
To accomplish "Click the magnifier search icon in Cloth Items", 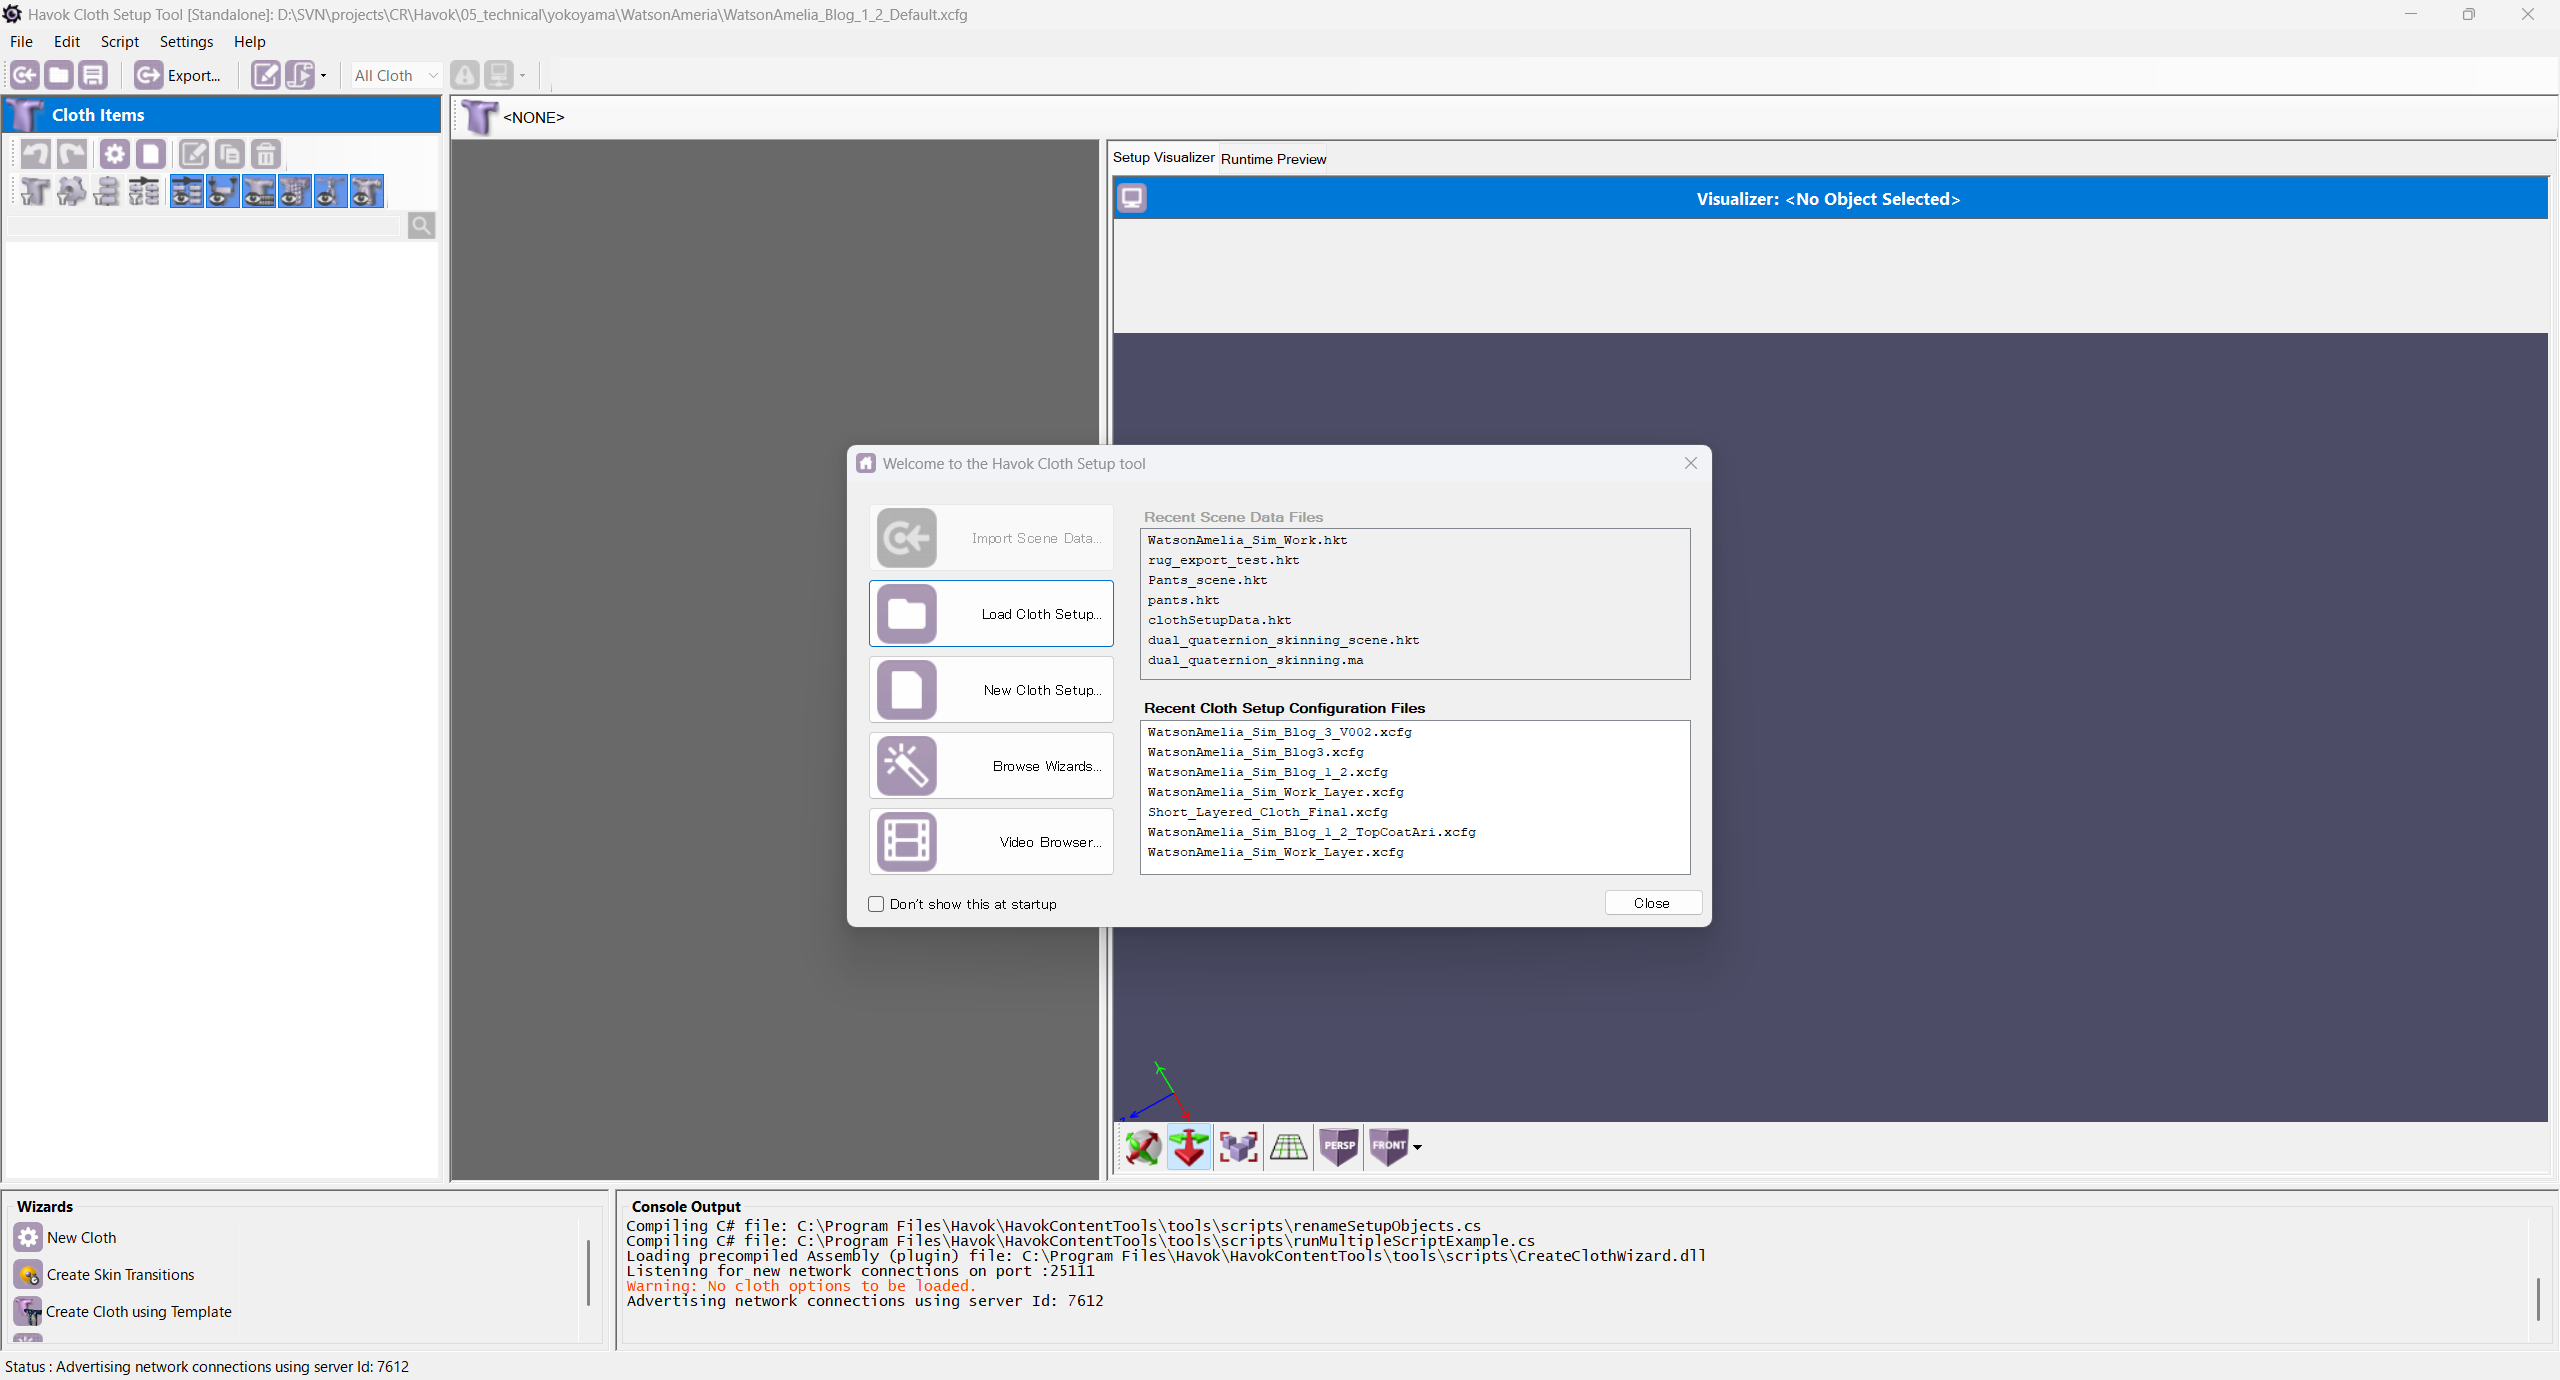I will [x=422, y=226].
